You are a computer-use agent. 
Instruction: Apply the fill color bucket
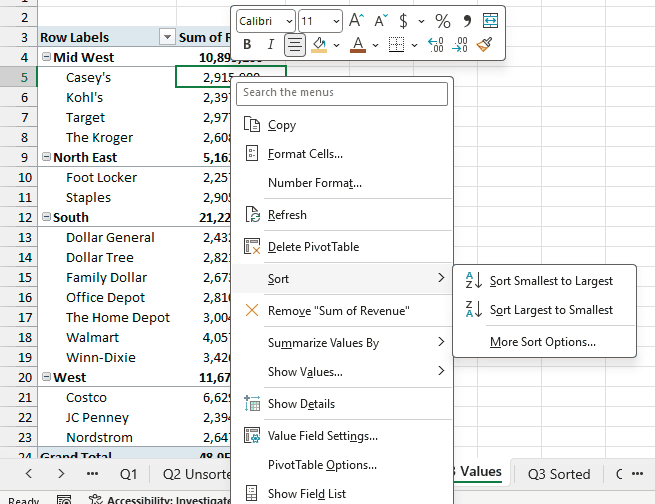320,45
